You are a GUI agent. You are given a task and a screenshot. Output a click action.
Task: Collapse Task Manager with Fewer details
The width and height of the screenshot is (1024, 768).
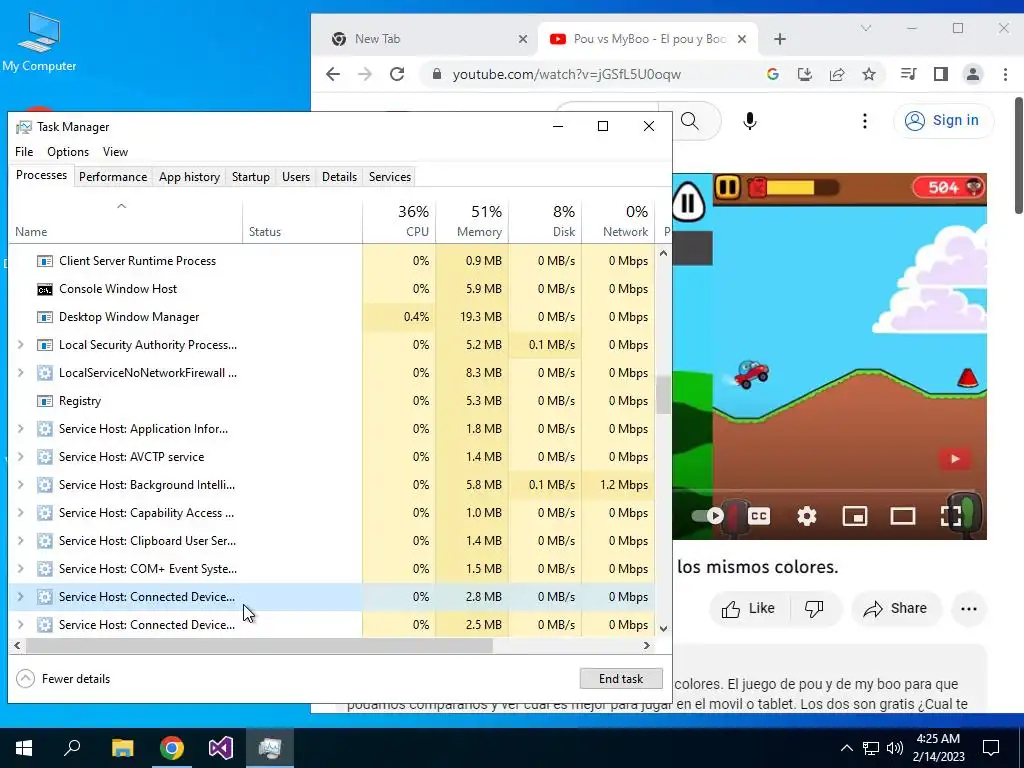63,679
